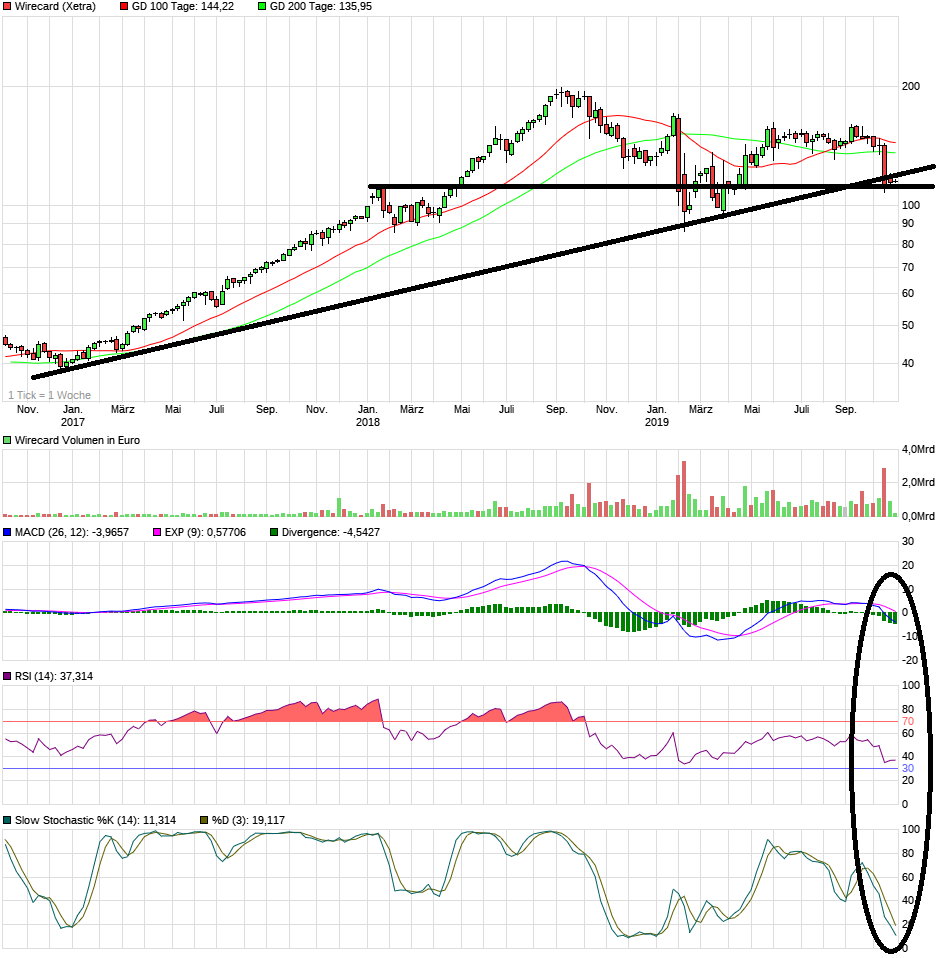Click the purple RSI (14) legend swatch
940x958 pixels.
7,676
